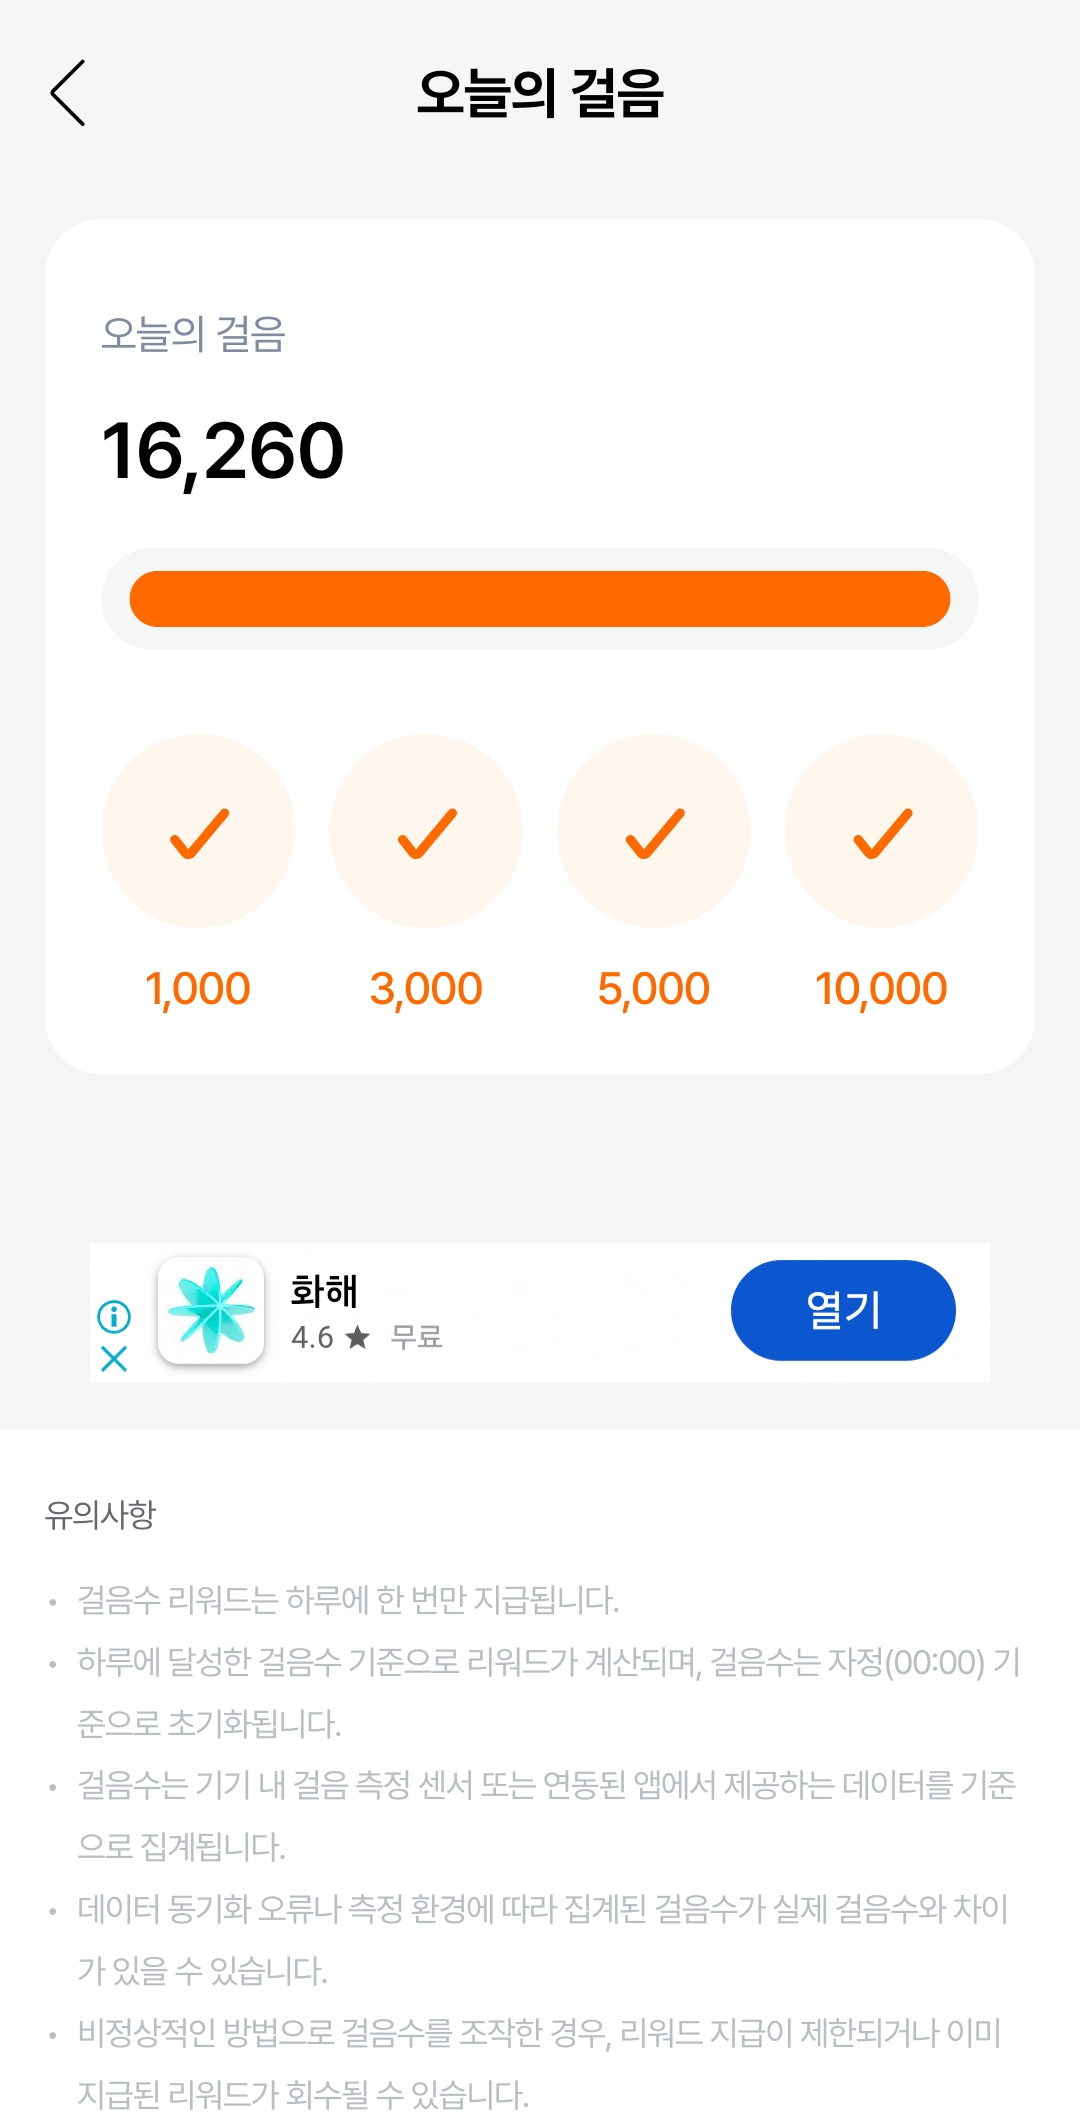Tap the 화해 app name
1080x2128 pixels.
323,1291
